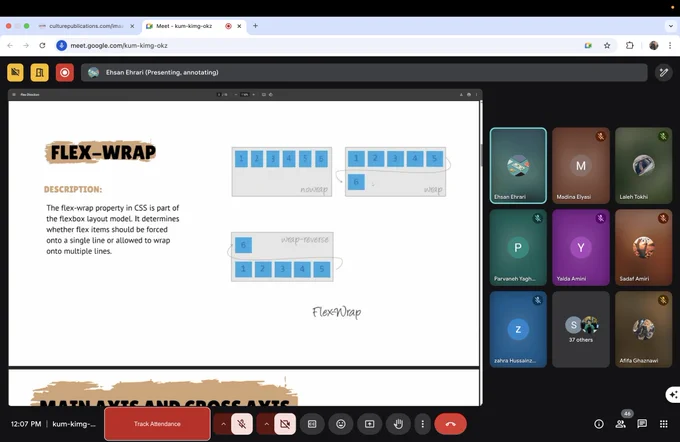Reload the Meet page
The width and height of the screenshot is (680, 442).
42,45
